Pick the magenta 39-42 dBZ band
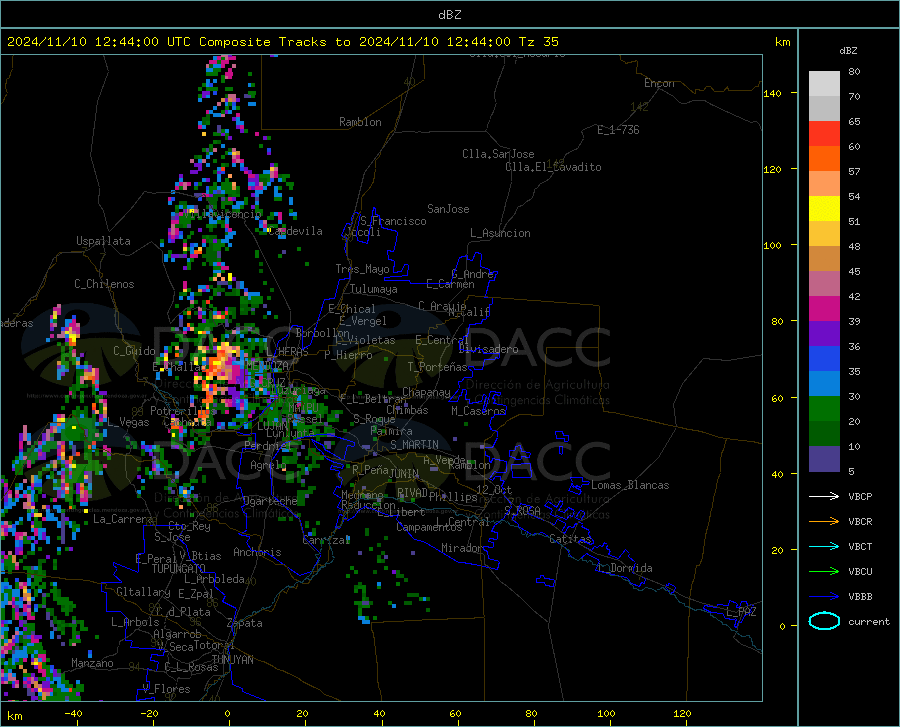The image size is (900, 727). point(824,309)
